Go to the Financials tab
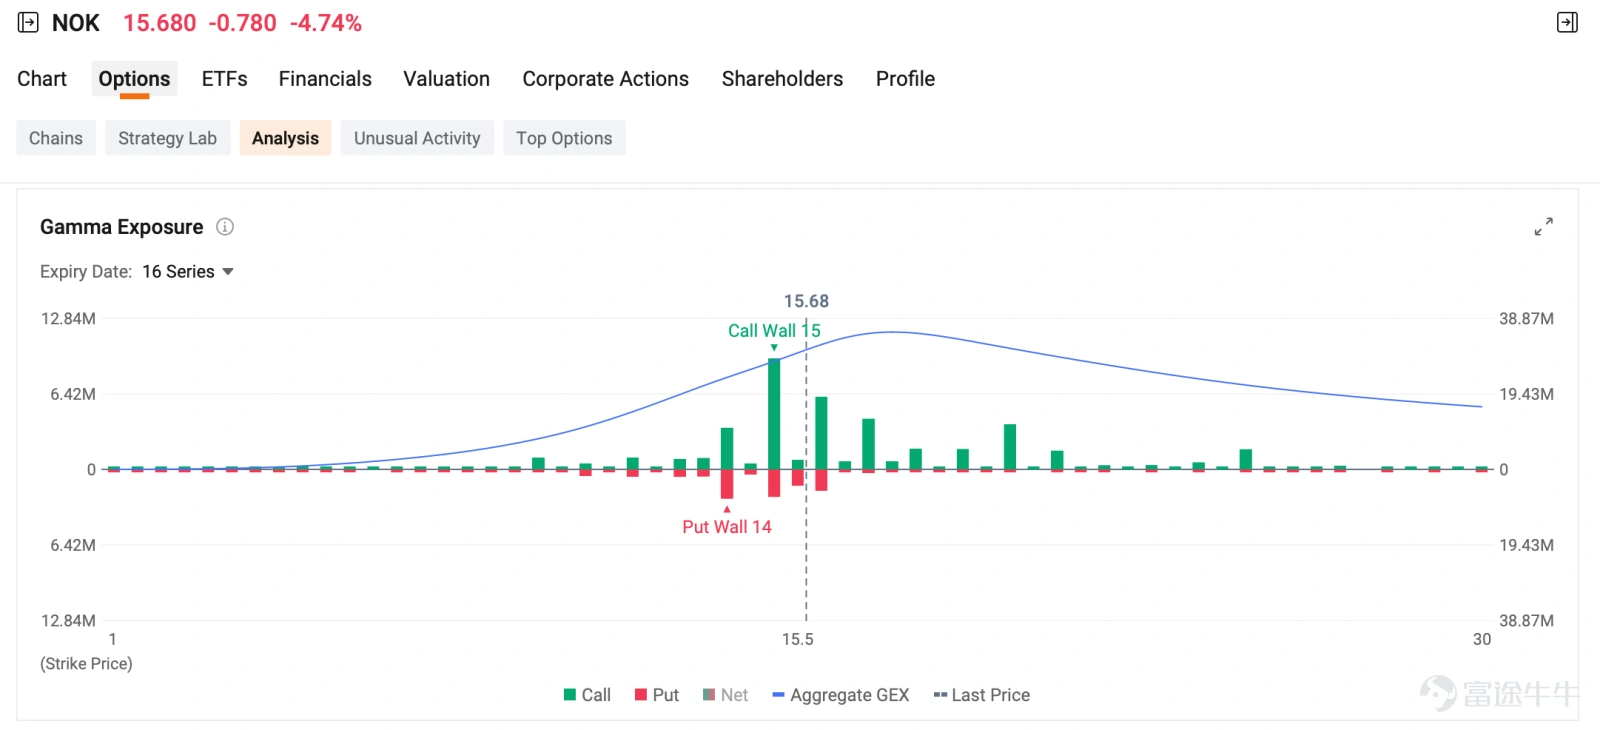Image resolution: width=1600 pixels, height=730 pixels. click(x=325, y=79)
